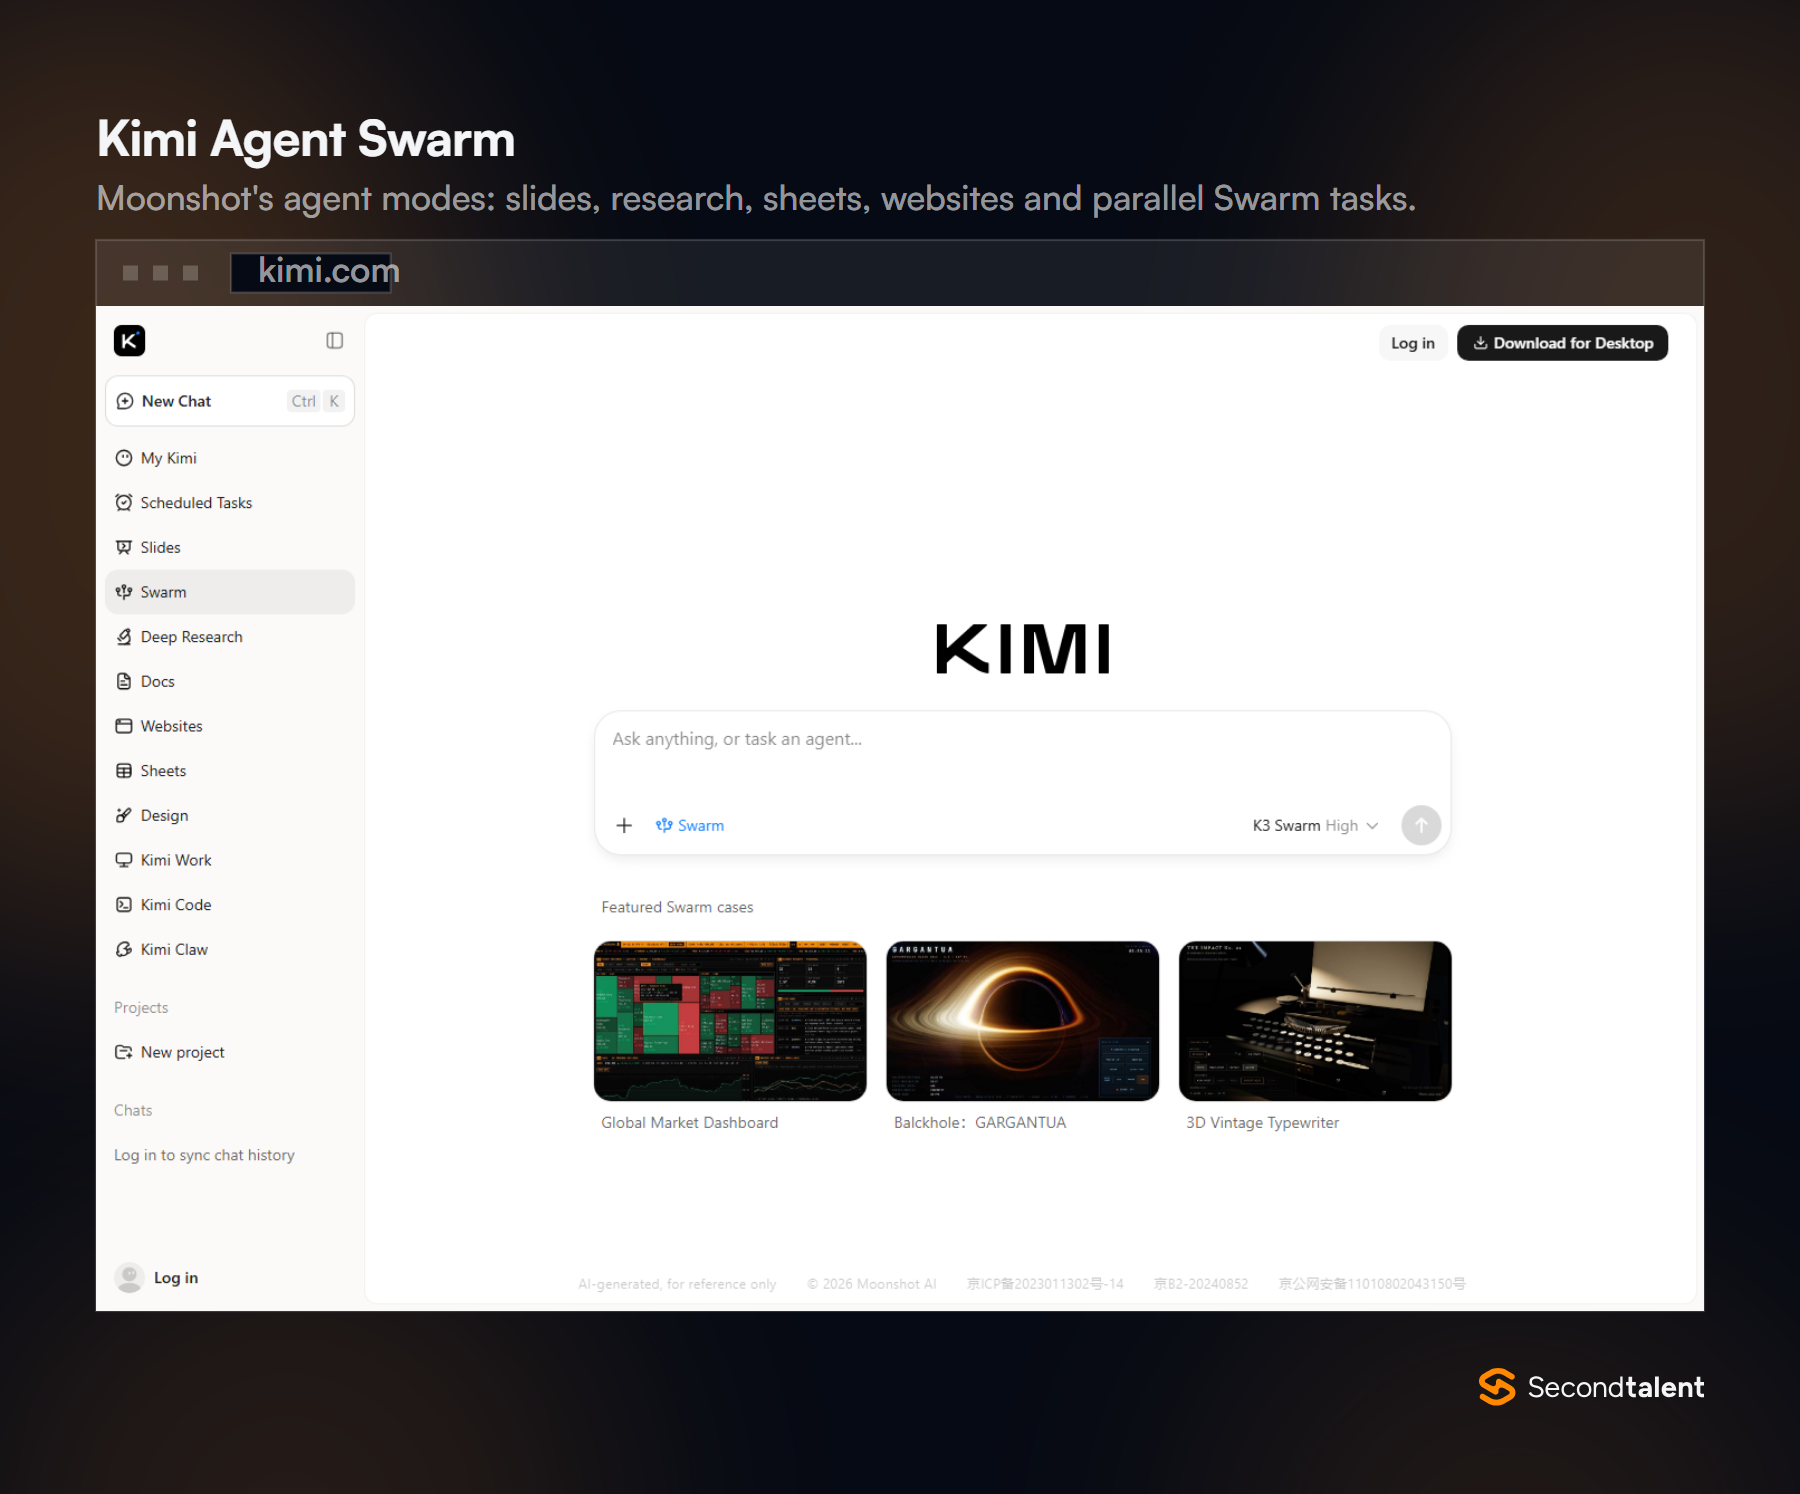Collapse the sidebar panel icon
Screen dimensions: 1800x1494
(x=335, y=341)
